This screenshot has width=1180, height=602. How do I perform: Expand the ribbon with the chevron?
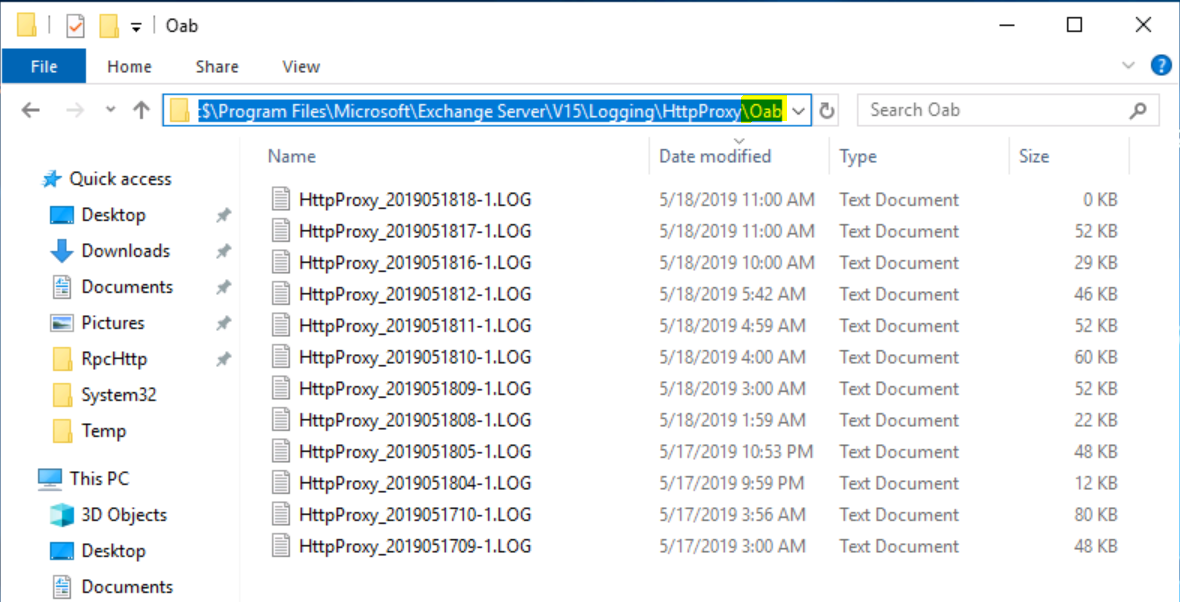1129,65
